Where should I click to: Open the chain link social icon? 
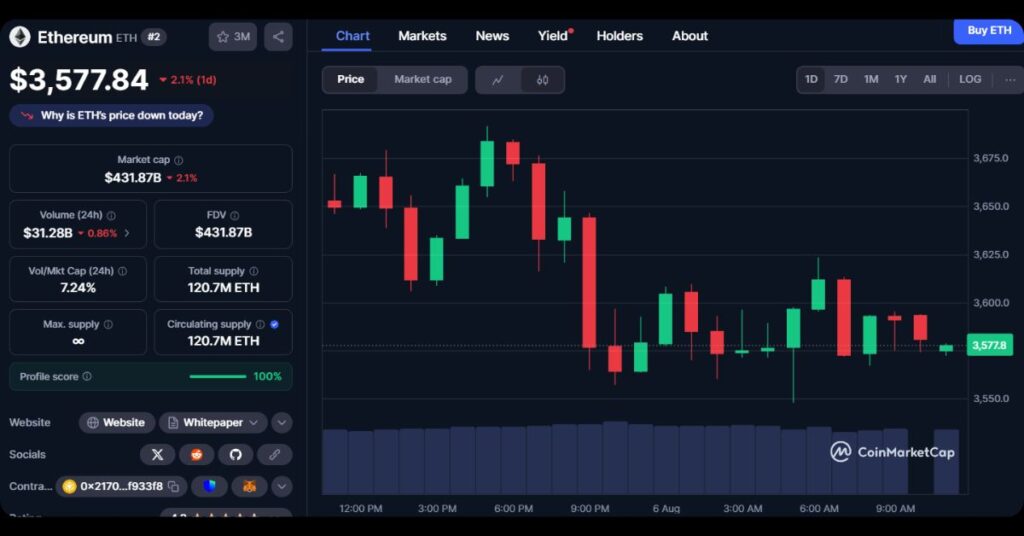coord(274,454)
